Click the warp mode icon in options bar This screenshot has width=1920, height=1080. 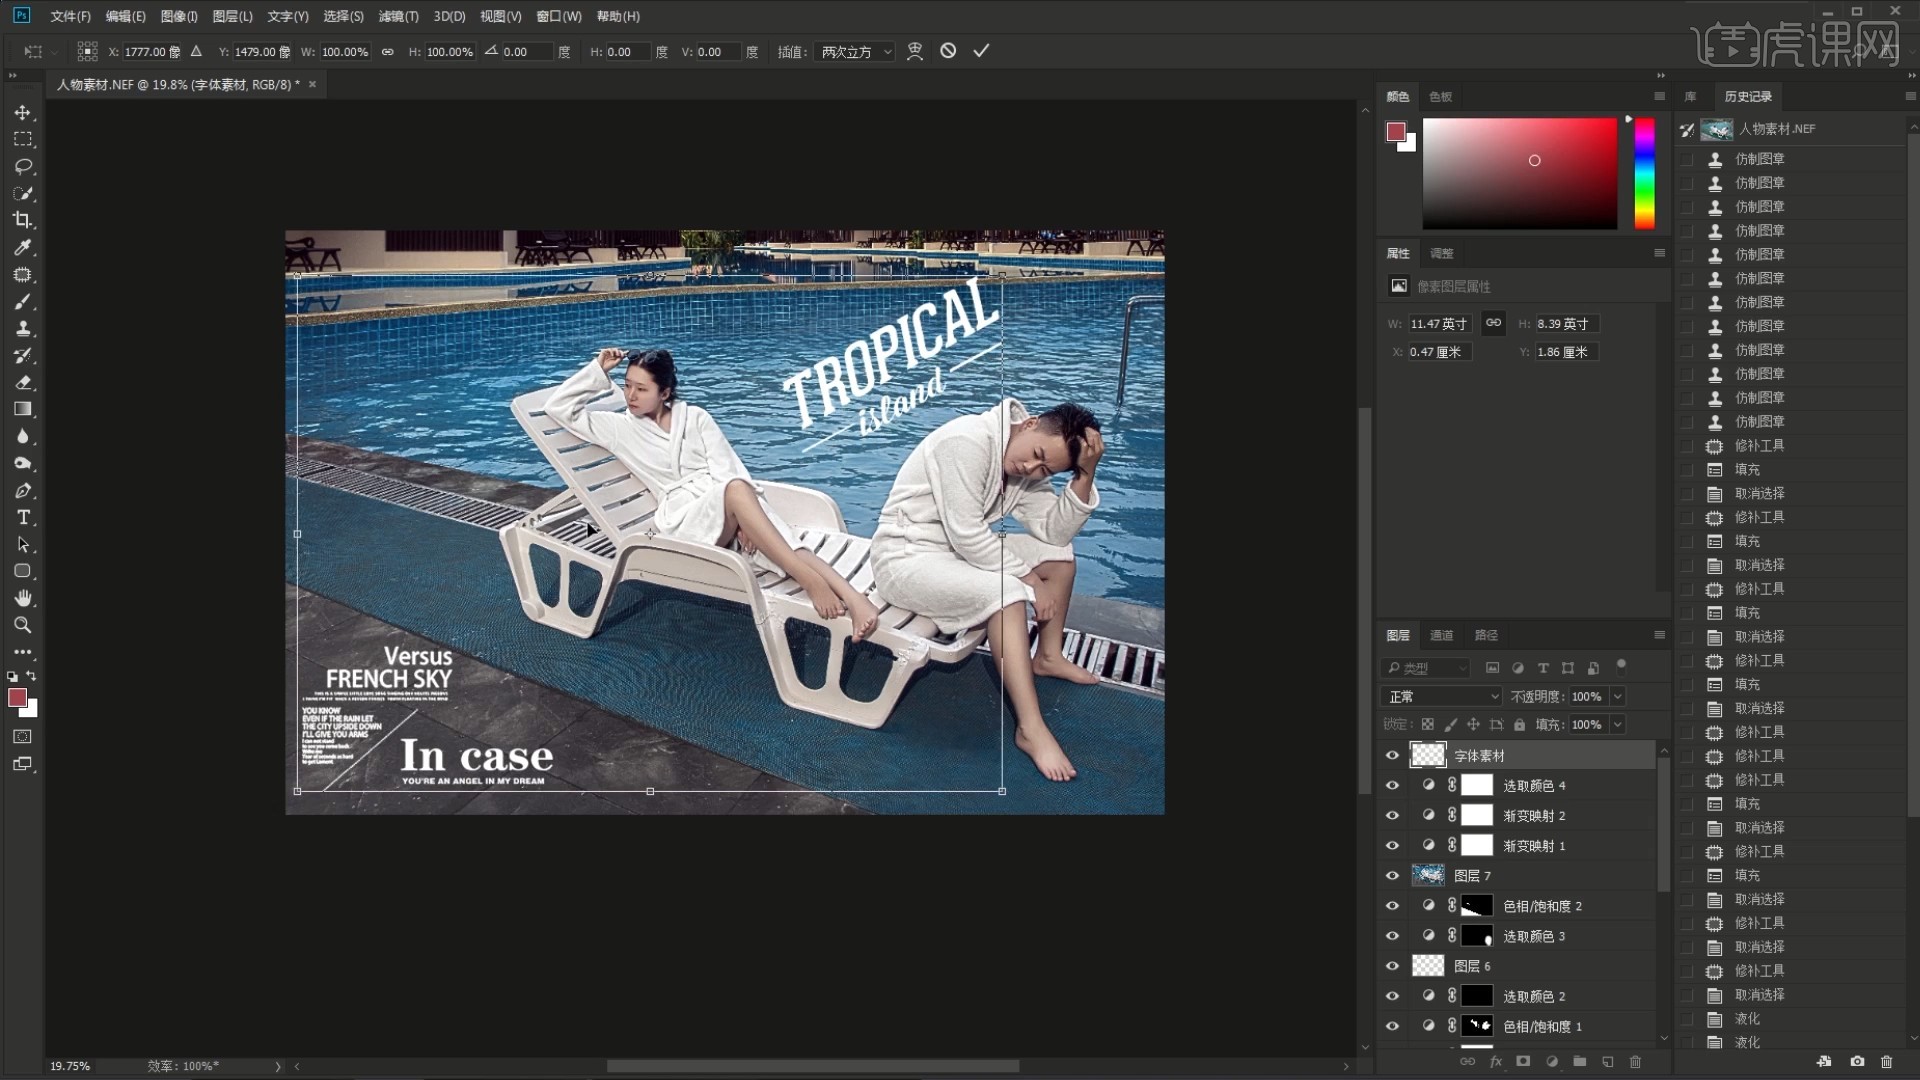(x=914, y=51)
